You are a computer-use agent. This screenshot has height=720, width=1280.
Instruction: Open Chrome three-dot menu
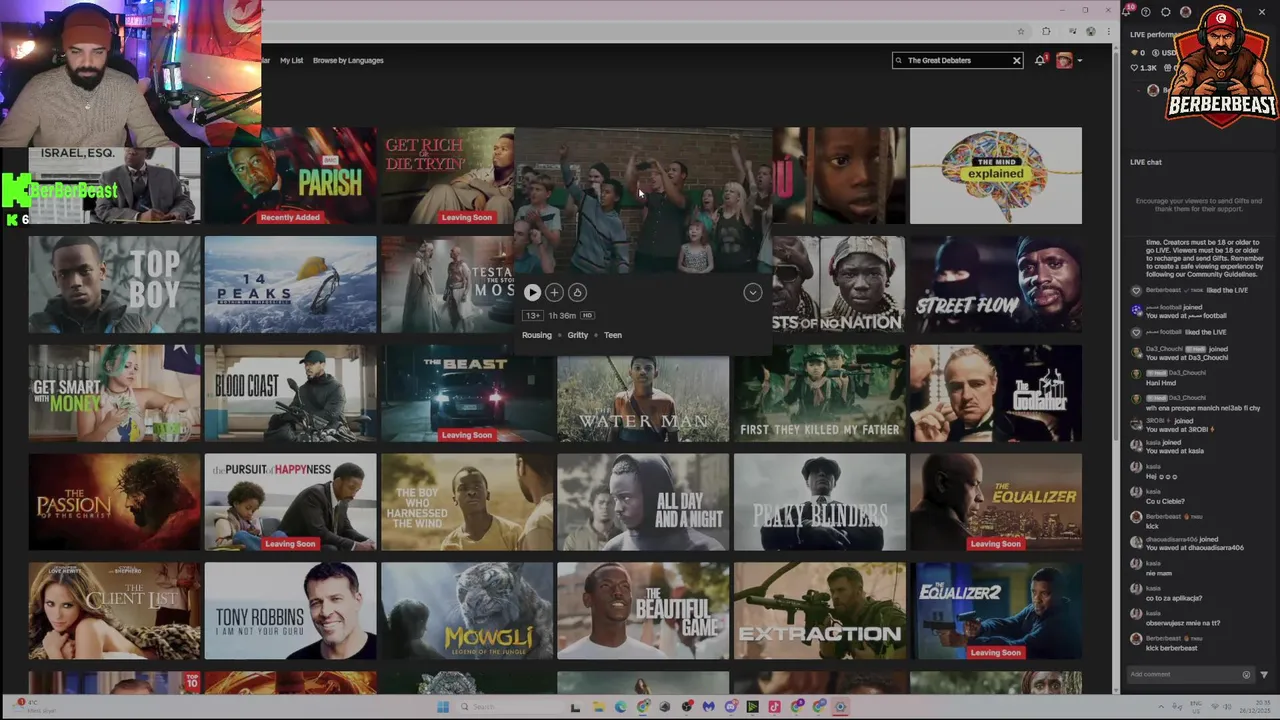[1109, 31]
